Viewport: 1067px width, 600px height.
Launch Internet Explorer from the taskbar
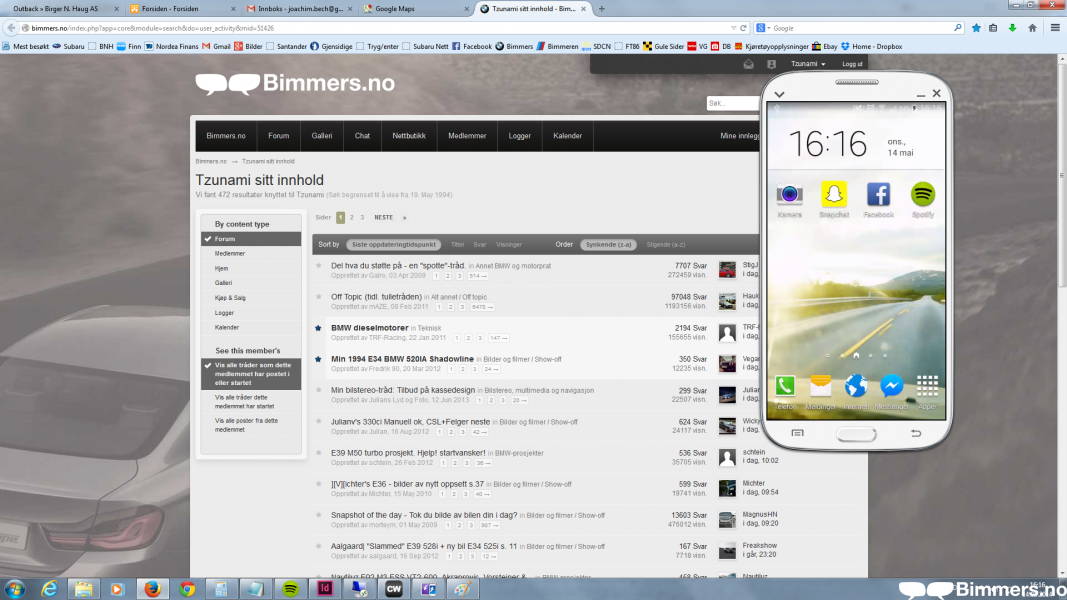tap(49, 589)
